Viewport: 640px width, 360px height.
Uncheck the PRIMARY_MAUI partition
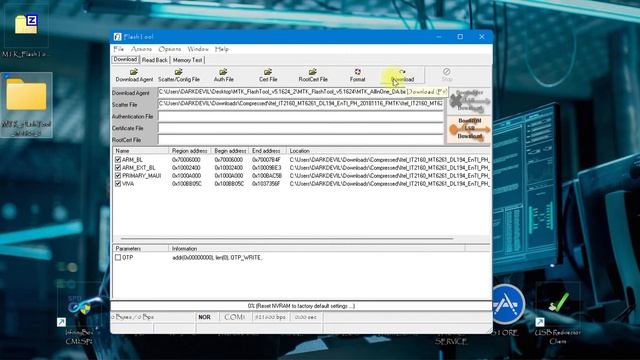[118, 176]
